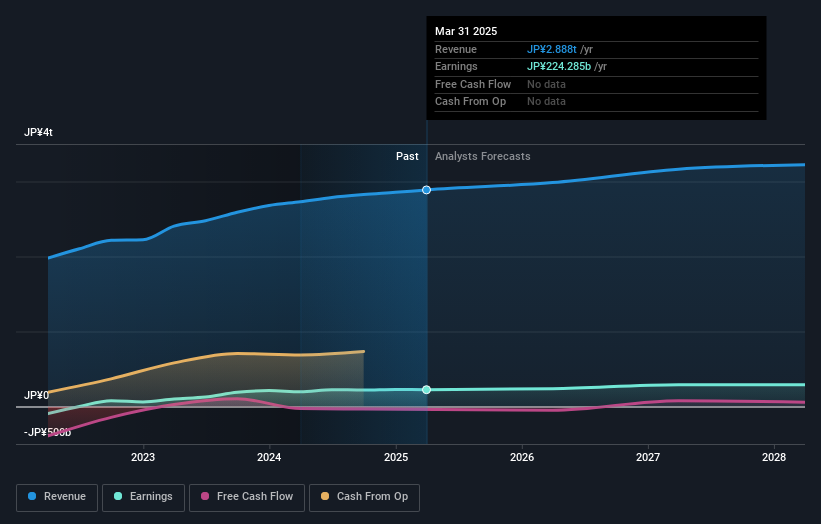Click the 2025 x-axis label
The image size is (821, 524).
click(396, 457)
